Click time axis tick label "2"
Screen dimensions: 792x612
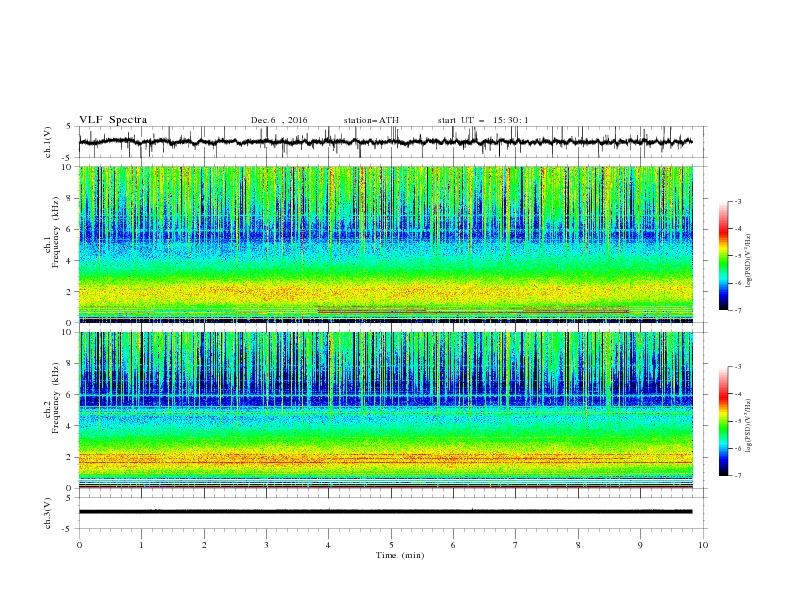click(x=204, y=545)
